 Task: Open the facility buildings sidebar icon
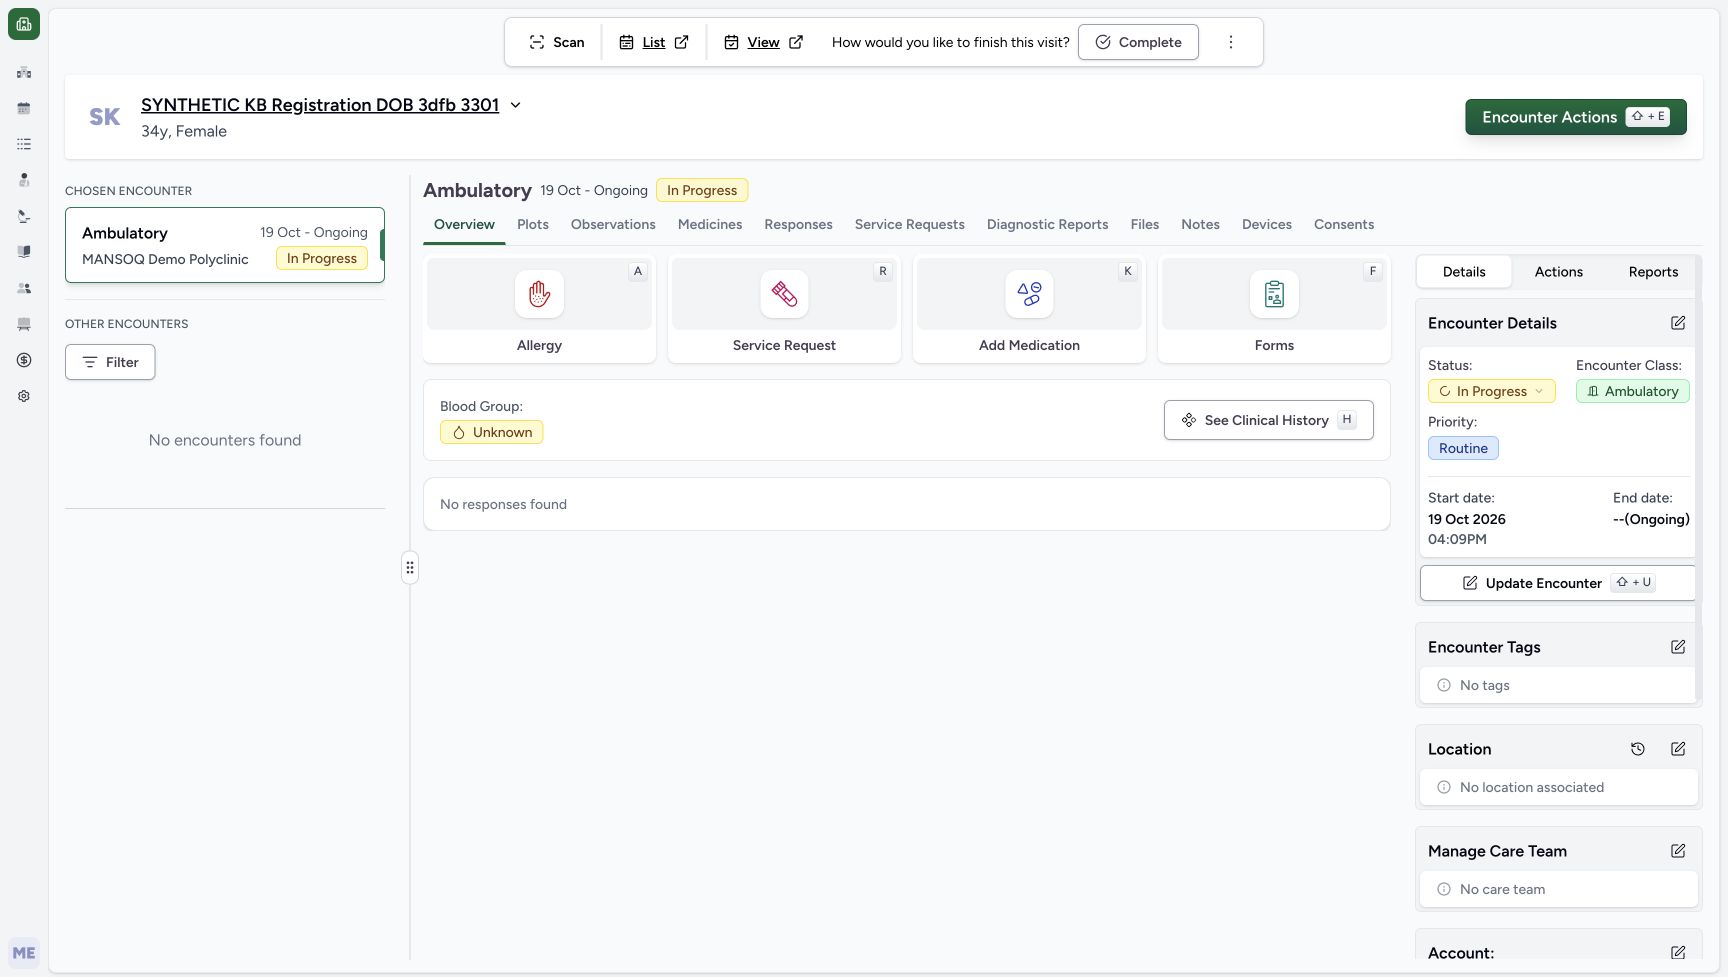24,72
